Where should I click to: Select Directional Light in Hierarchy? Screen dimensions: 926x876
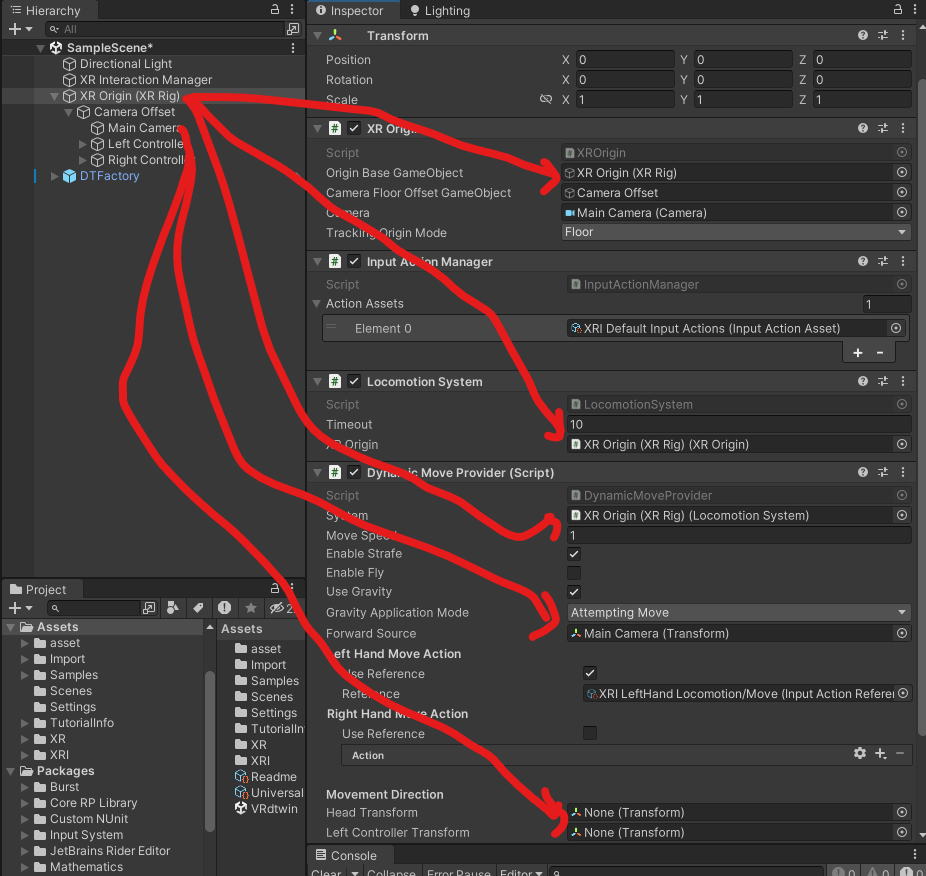tap(126, 64)
